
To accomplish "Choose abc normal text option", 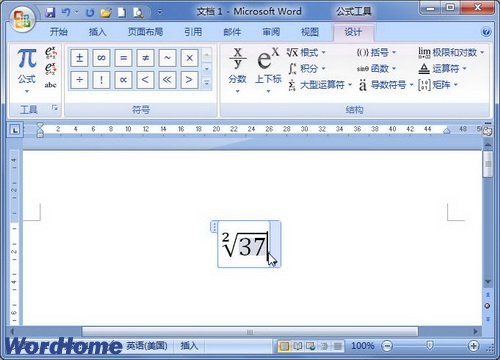I will 50,85.
